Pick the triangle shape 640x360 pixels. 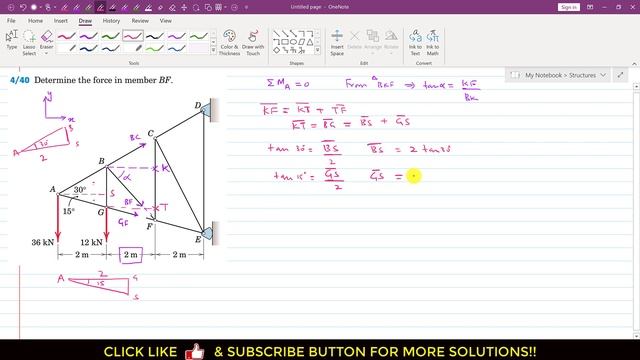point(310,42)
